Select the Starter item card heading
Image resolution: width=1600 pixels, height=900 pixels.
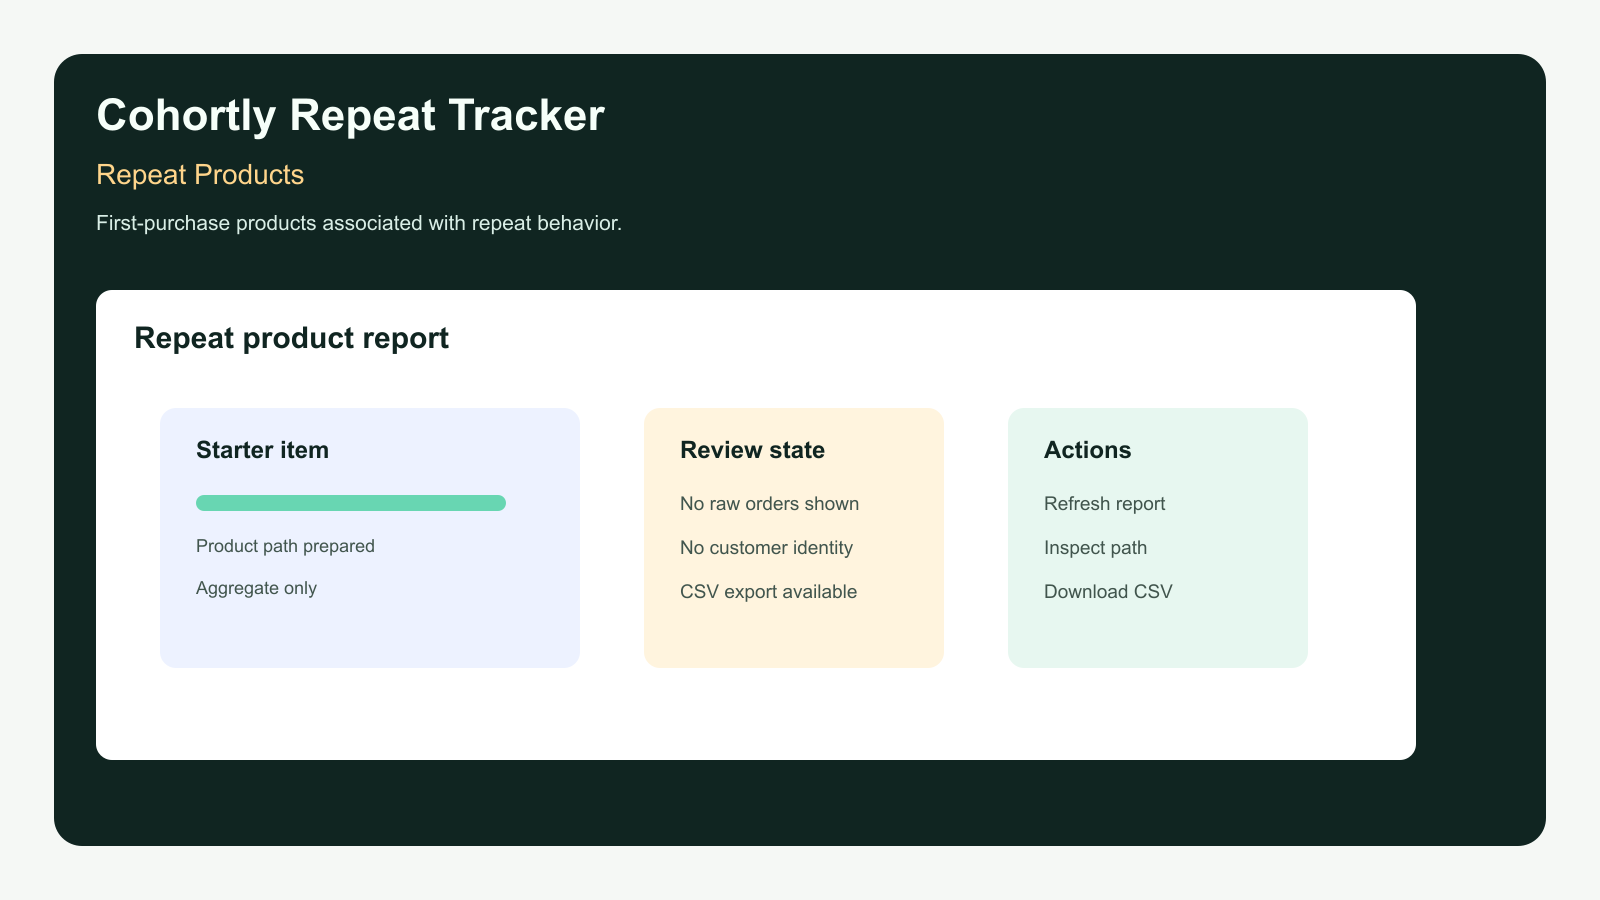[x=262, y=450]
